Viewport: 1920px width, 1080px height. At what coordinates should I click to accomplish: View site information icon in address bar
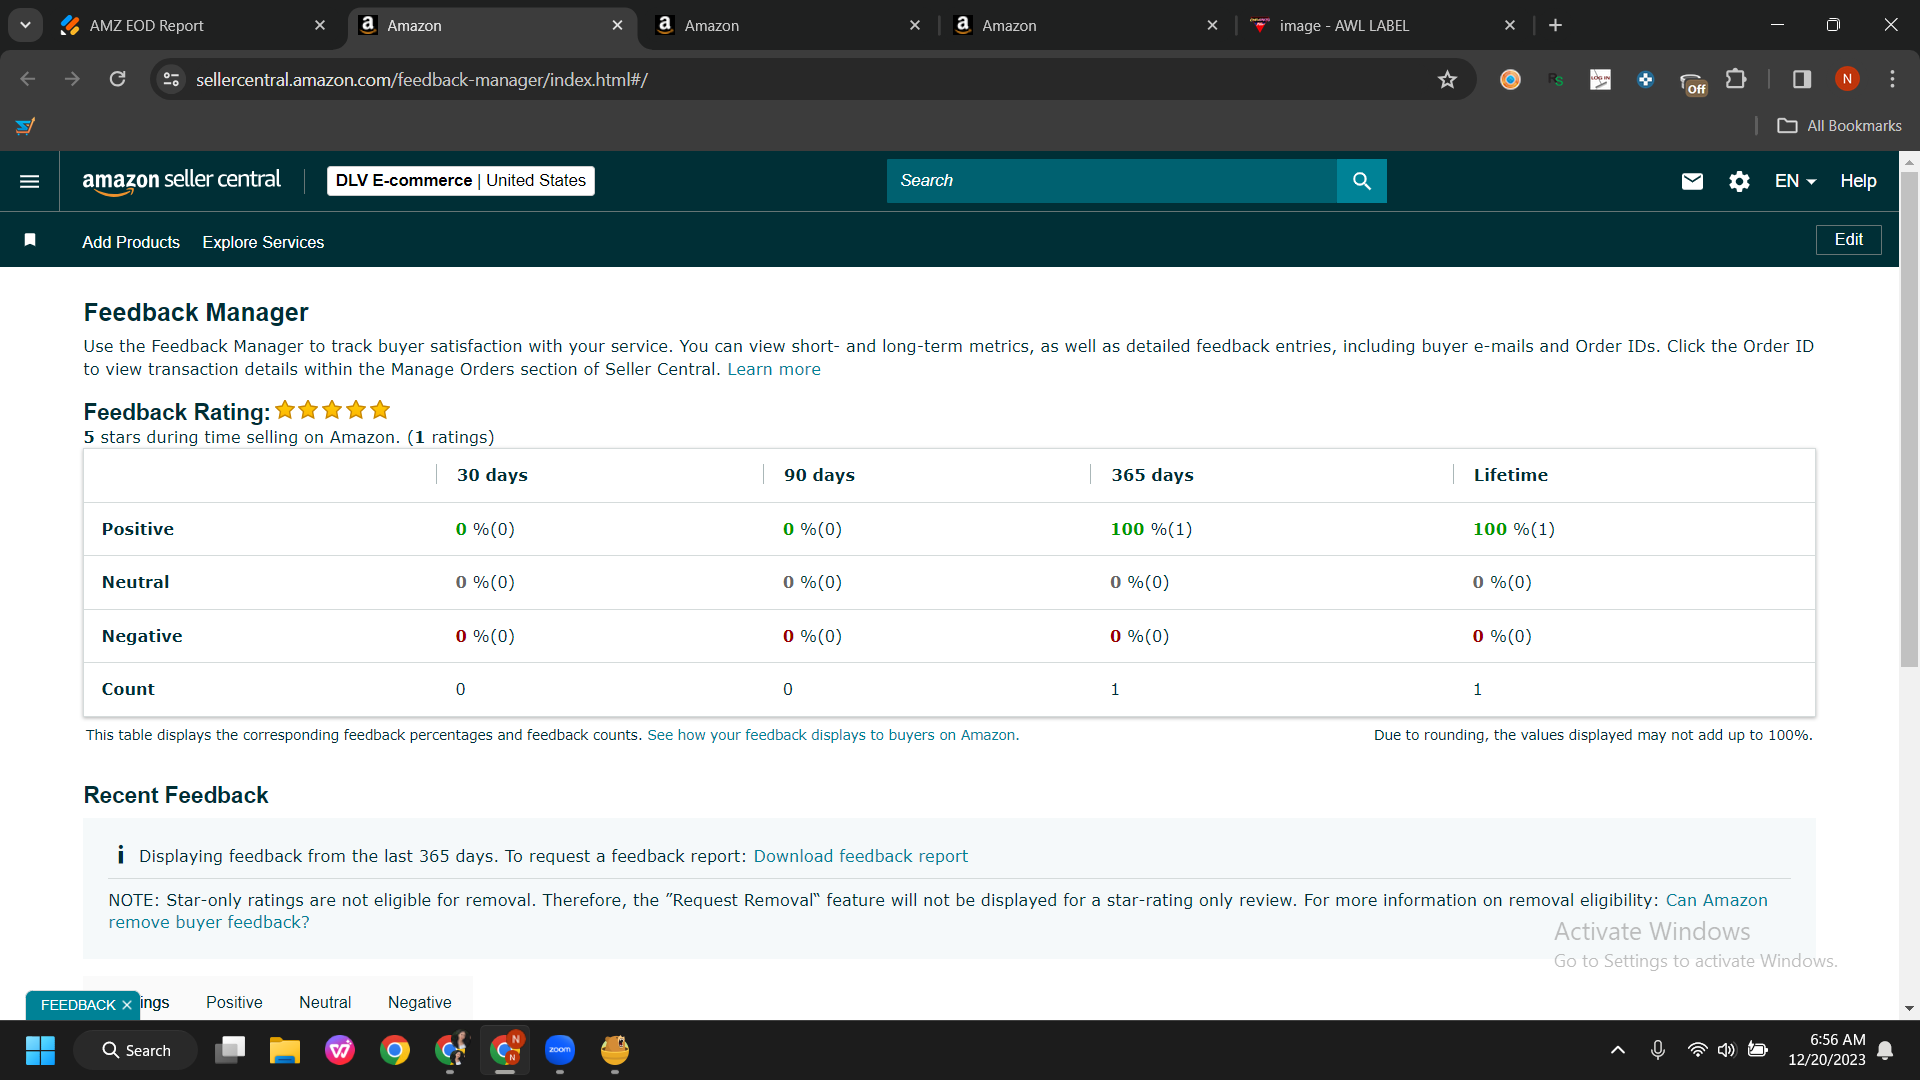pos(171,79)
